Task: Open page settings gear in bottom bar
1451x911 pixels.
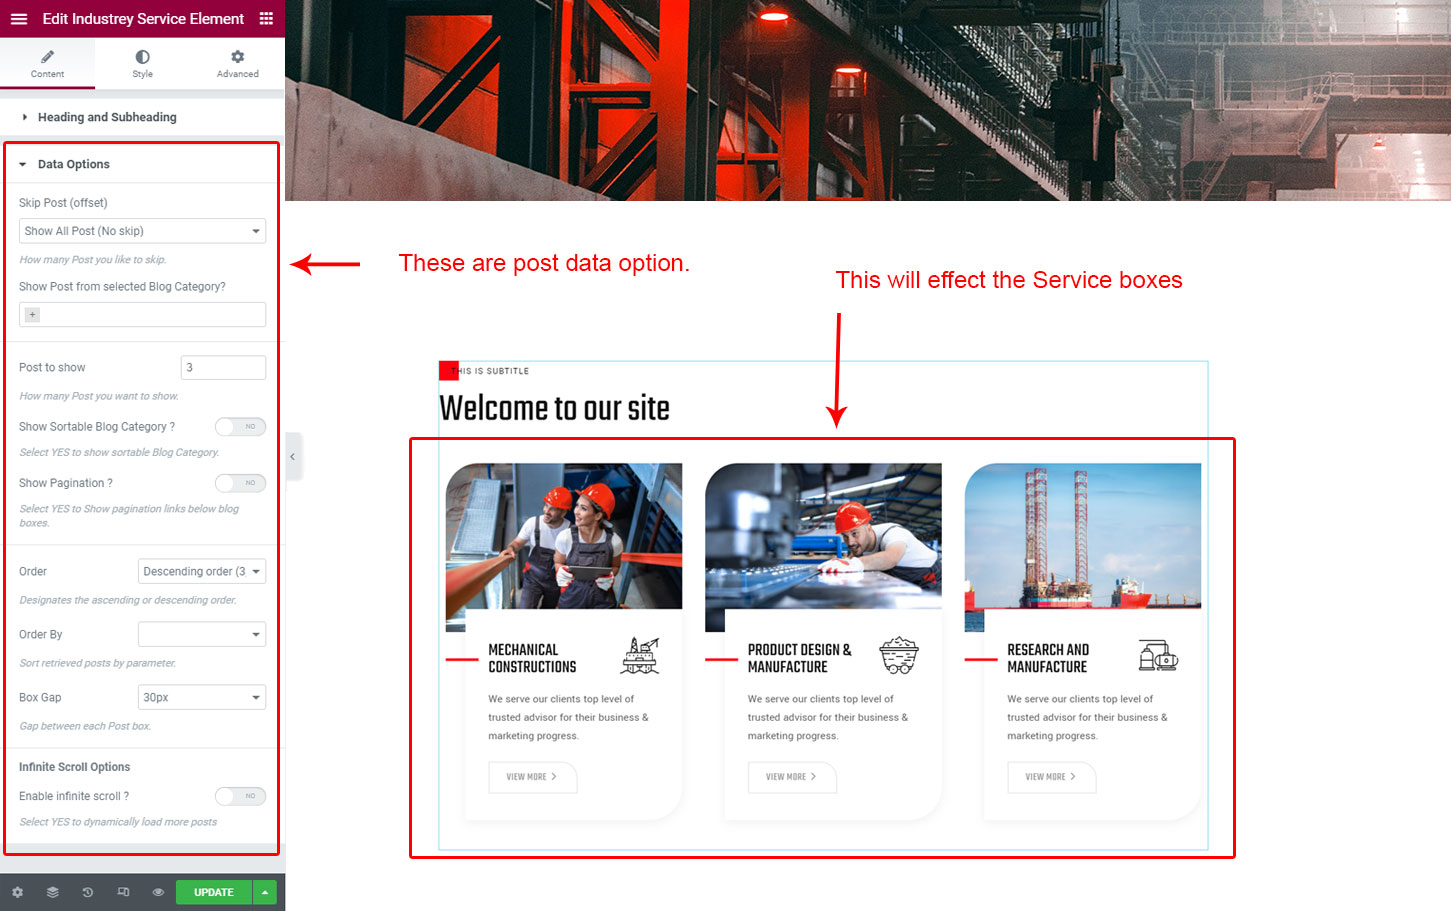Action: pyautogui.click(x=17, y=892)
